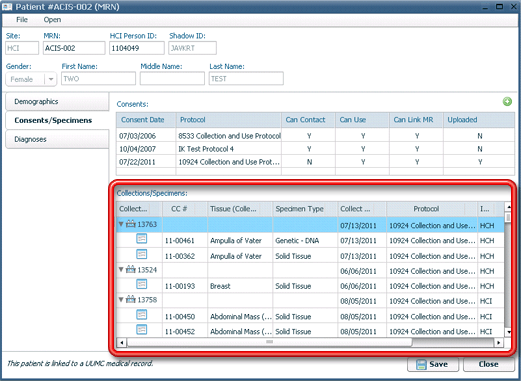Click into the HCI Person ID field
Viewport: 521px width, 381px height.
[x=137, y=48]
